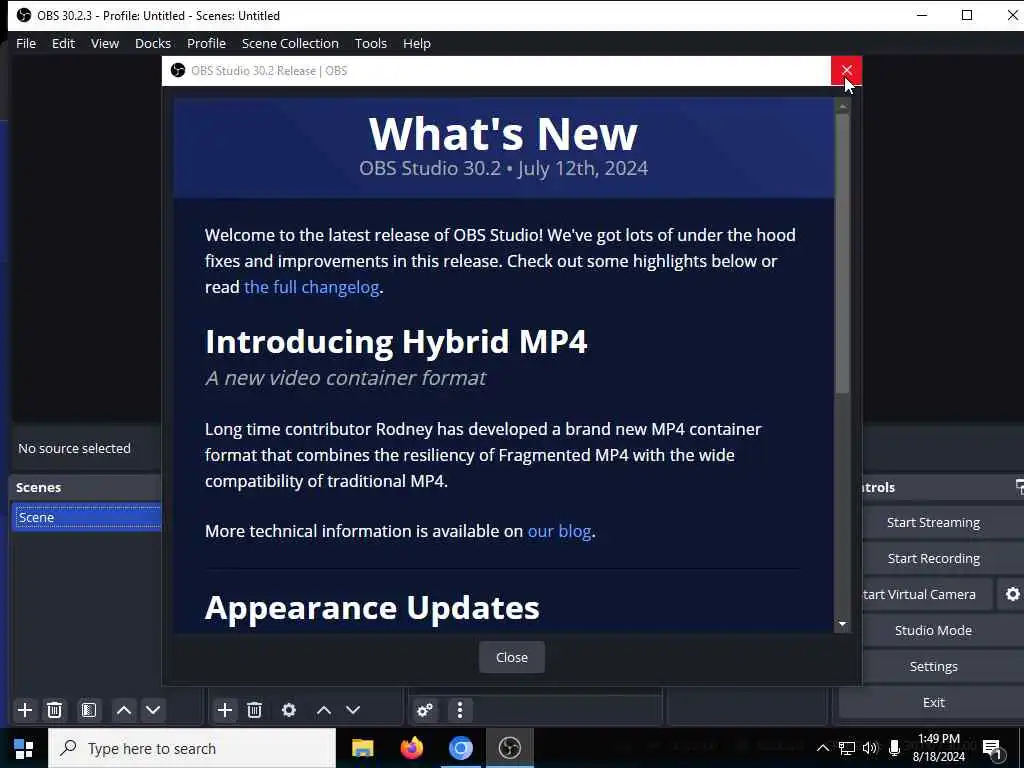Click the scrollbar down arrow in dialog
Viewport: 1024px width, 768px height.
tap(842, 624)
